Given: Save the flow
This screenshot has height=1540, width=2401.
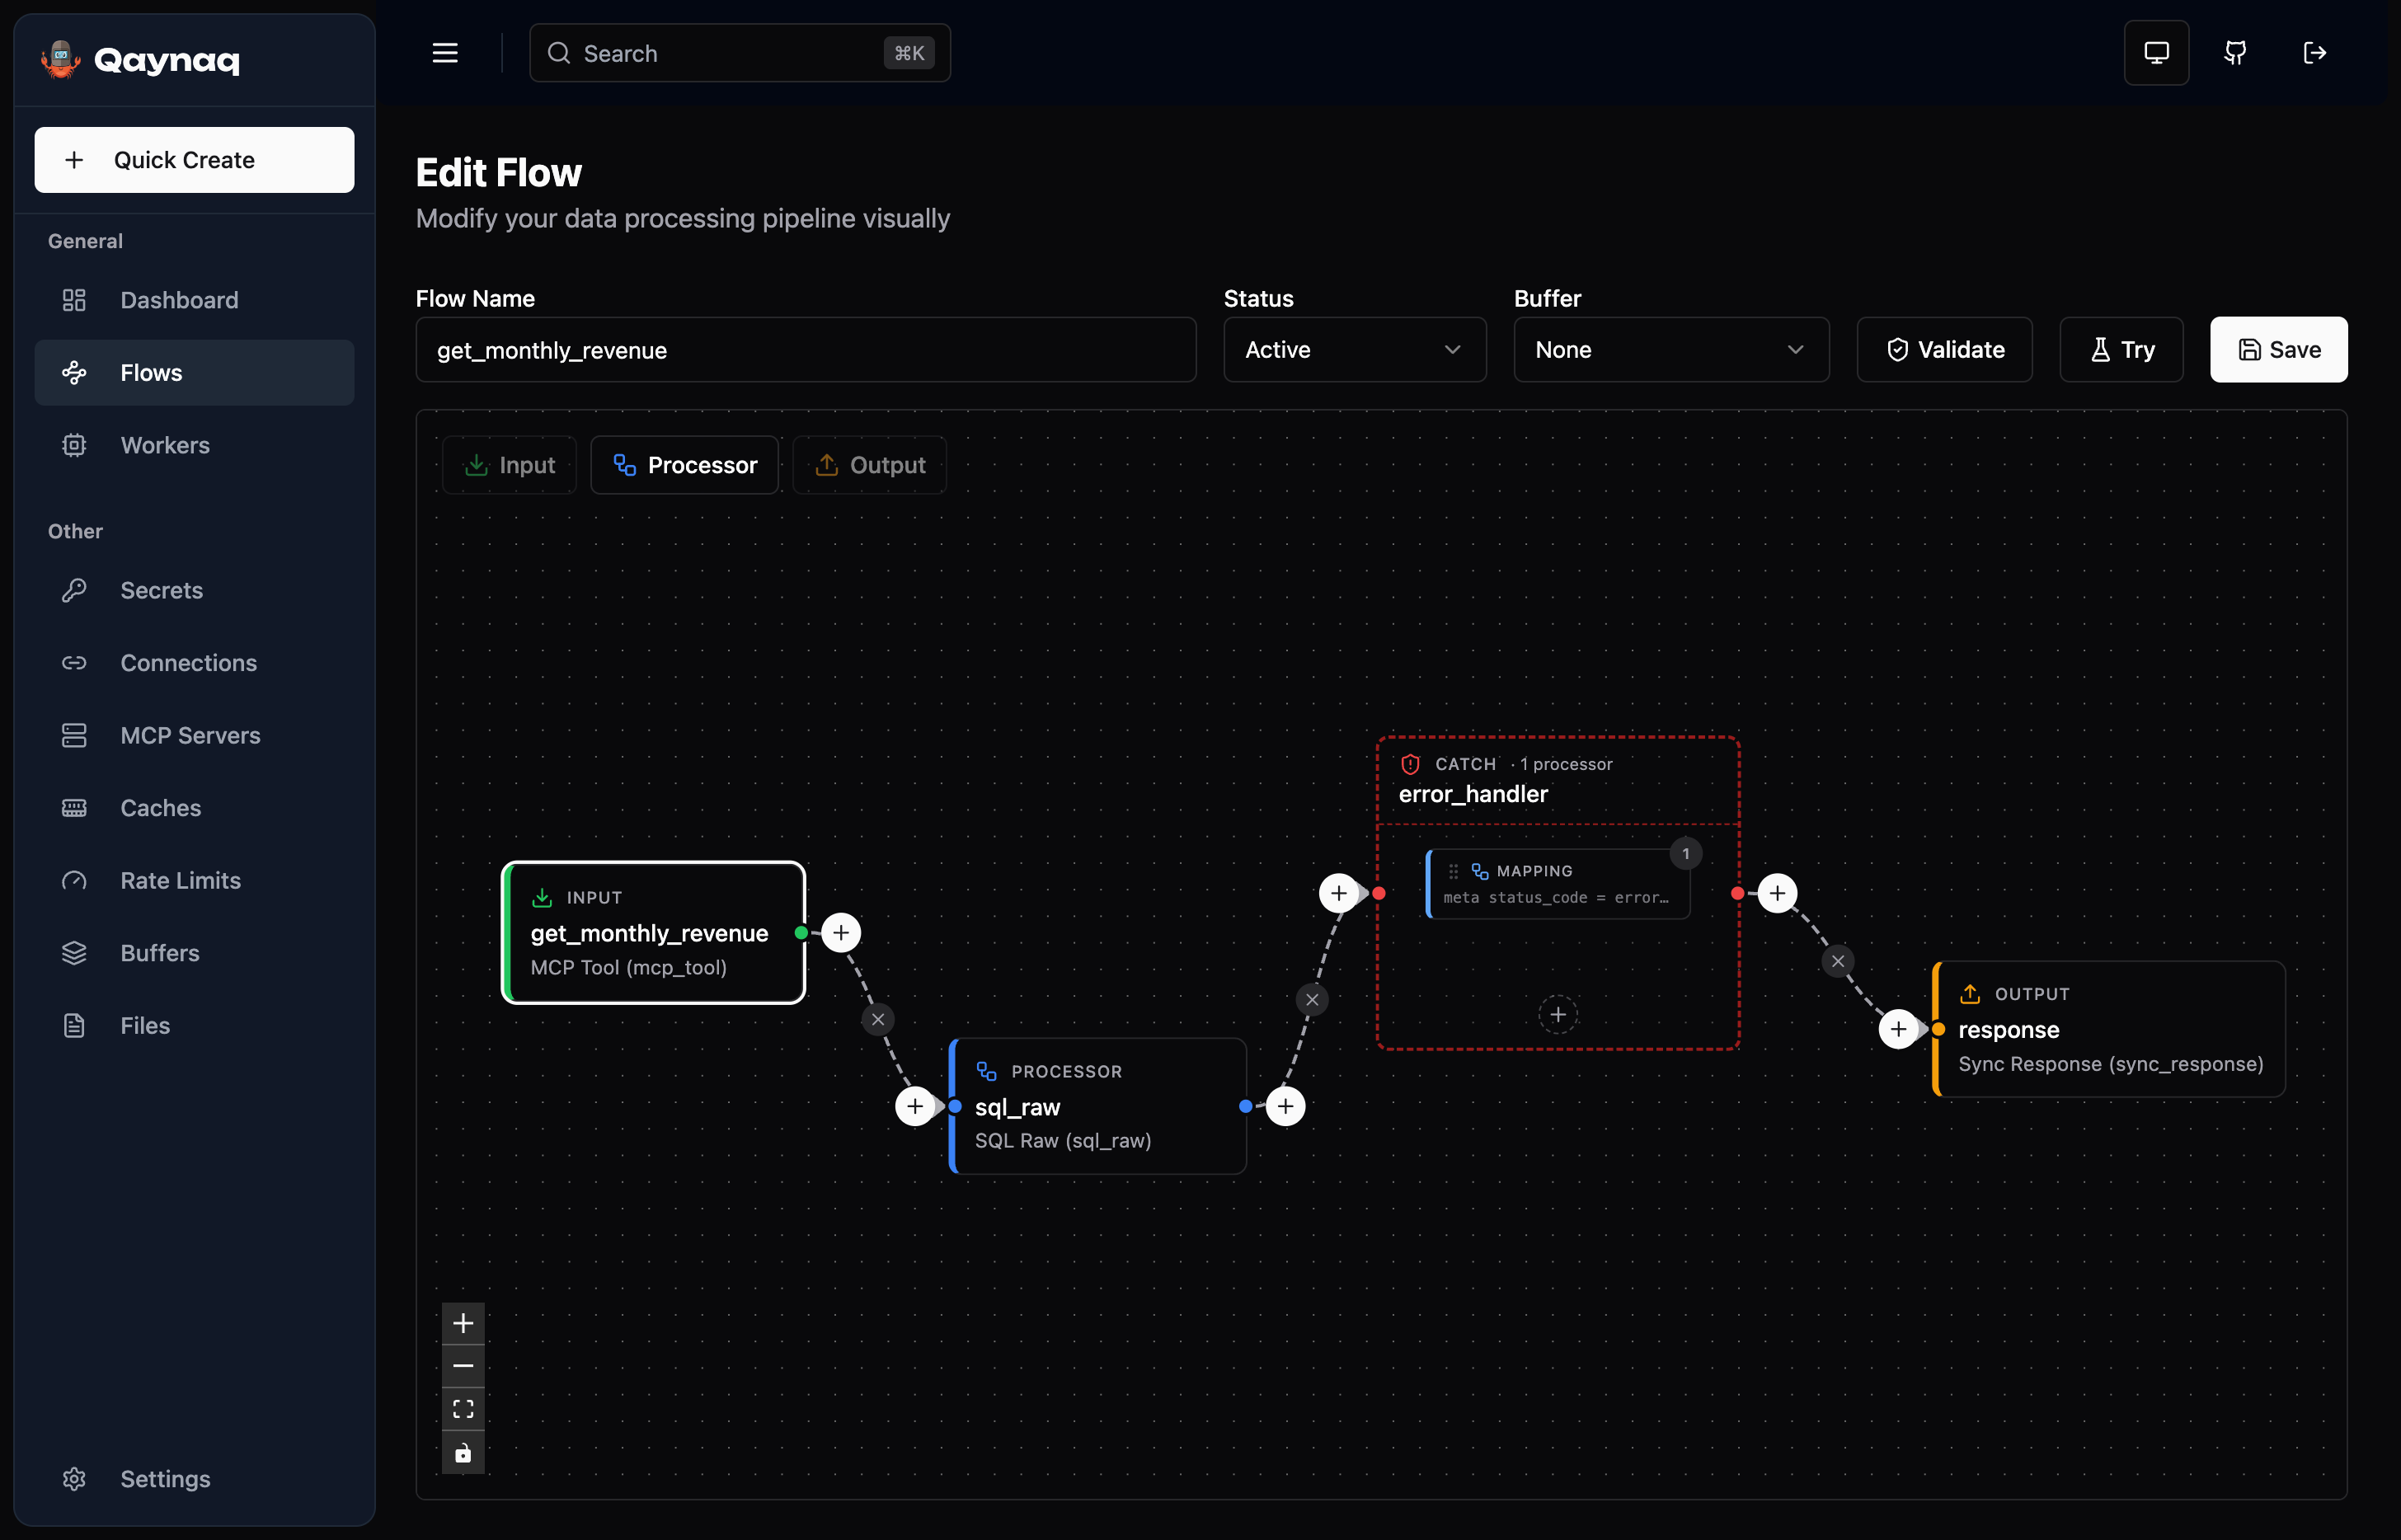Looking at the screenshot, I should coord(2279,350).
